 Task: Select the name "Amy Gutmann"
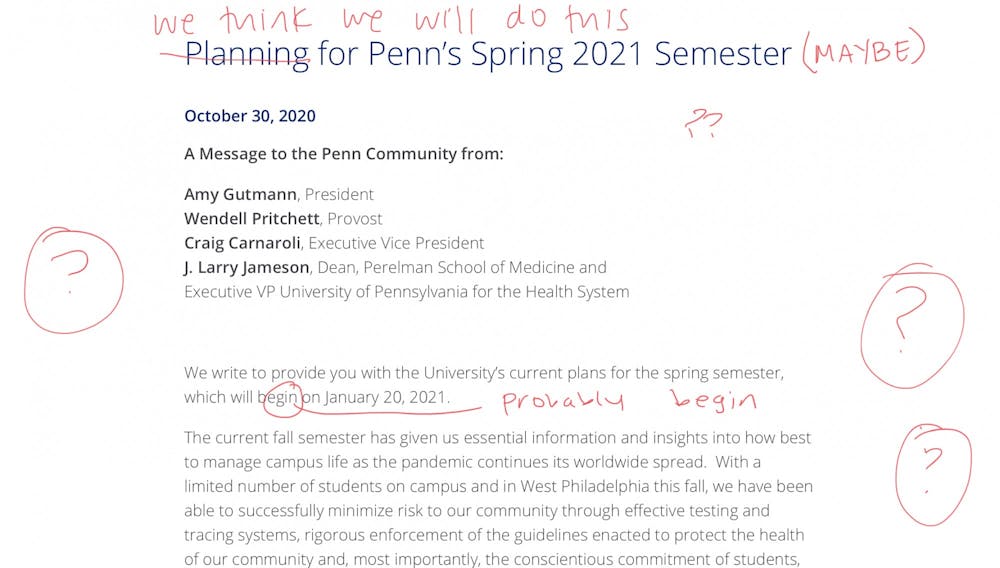tap(240, 194)
